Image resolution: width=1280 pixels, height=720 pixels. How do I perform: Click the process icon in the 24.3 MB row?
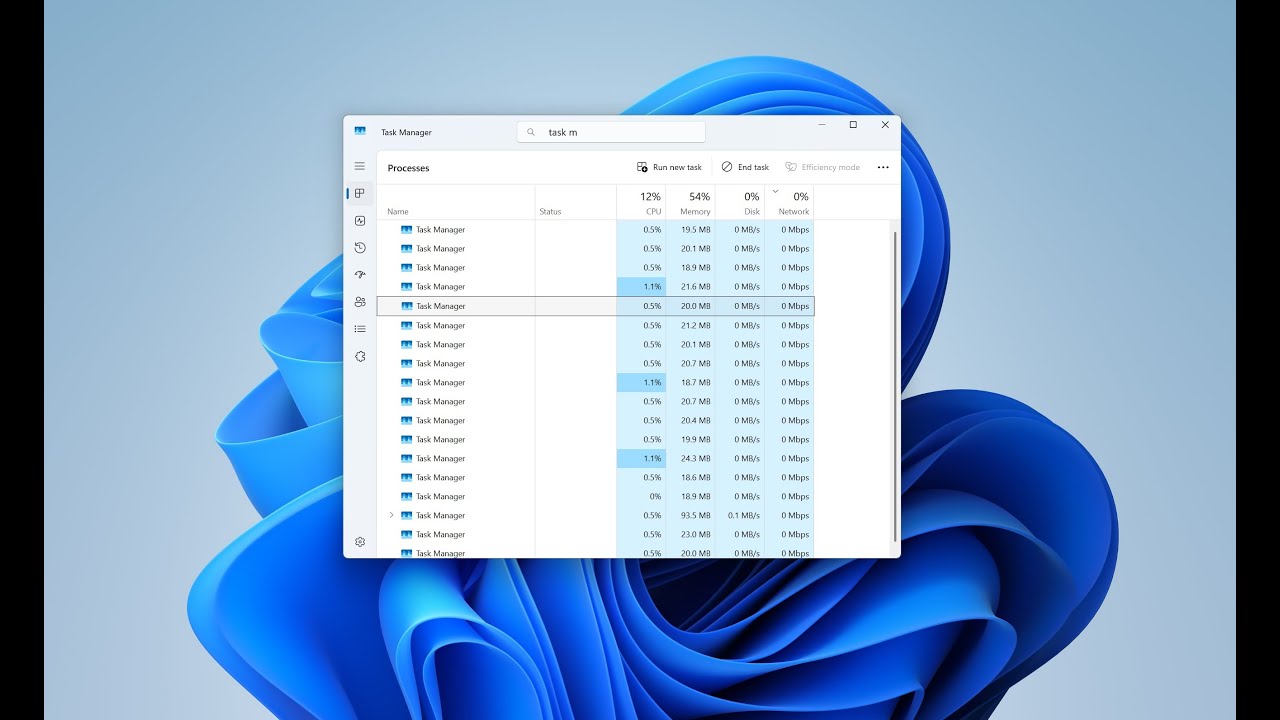click(406, 458)
